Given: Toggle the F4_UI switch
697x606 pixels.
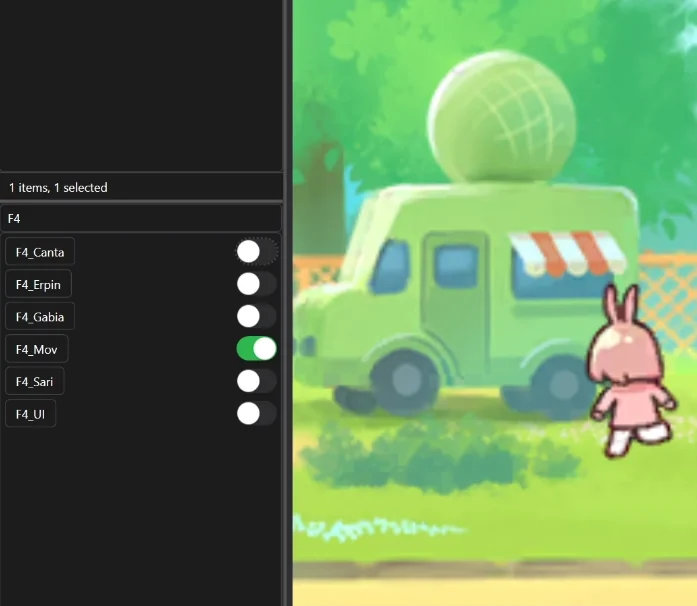Looking at the screenshot, I should [x=256, y=414].
